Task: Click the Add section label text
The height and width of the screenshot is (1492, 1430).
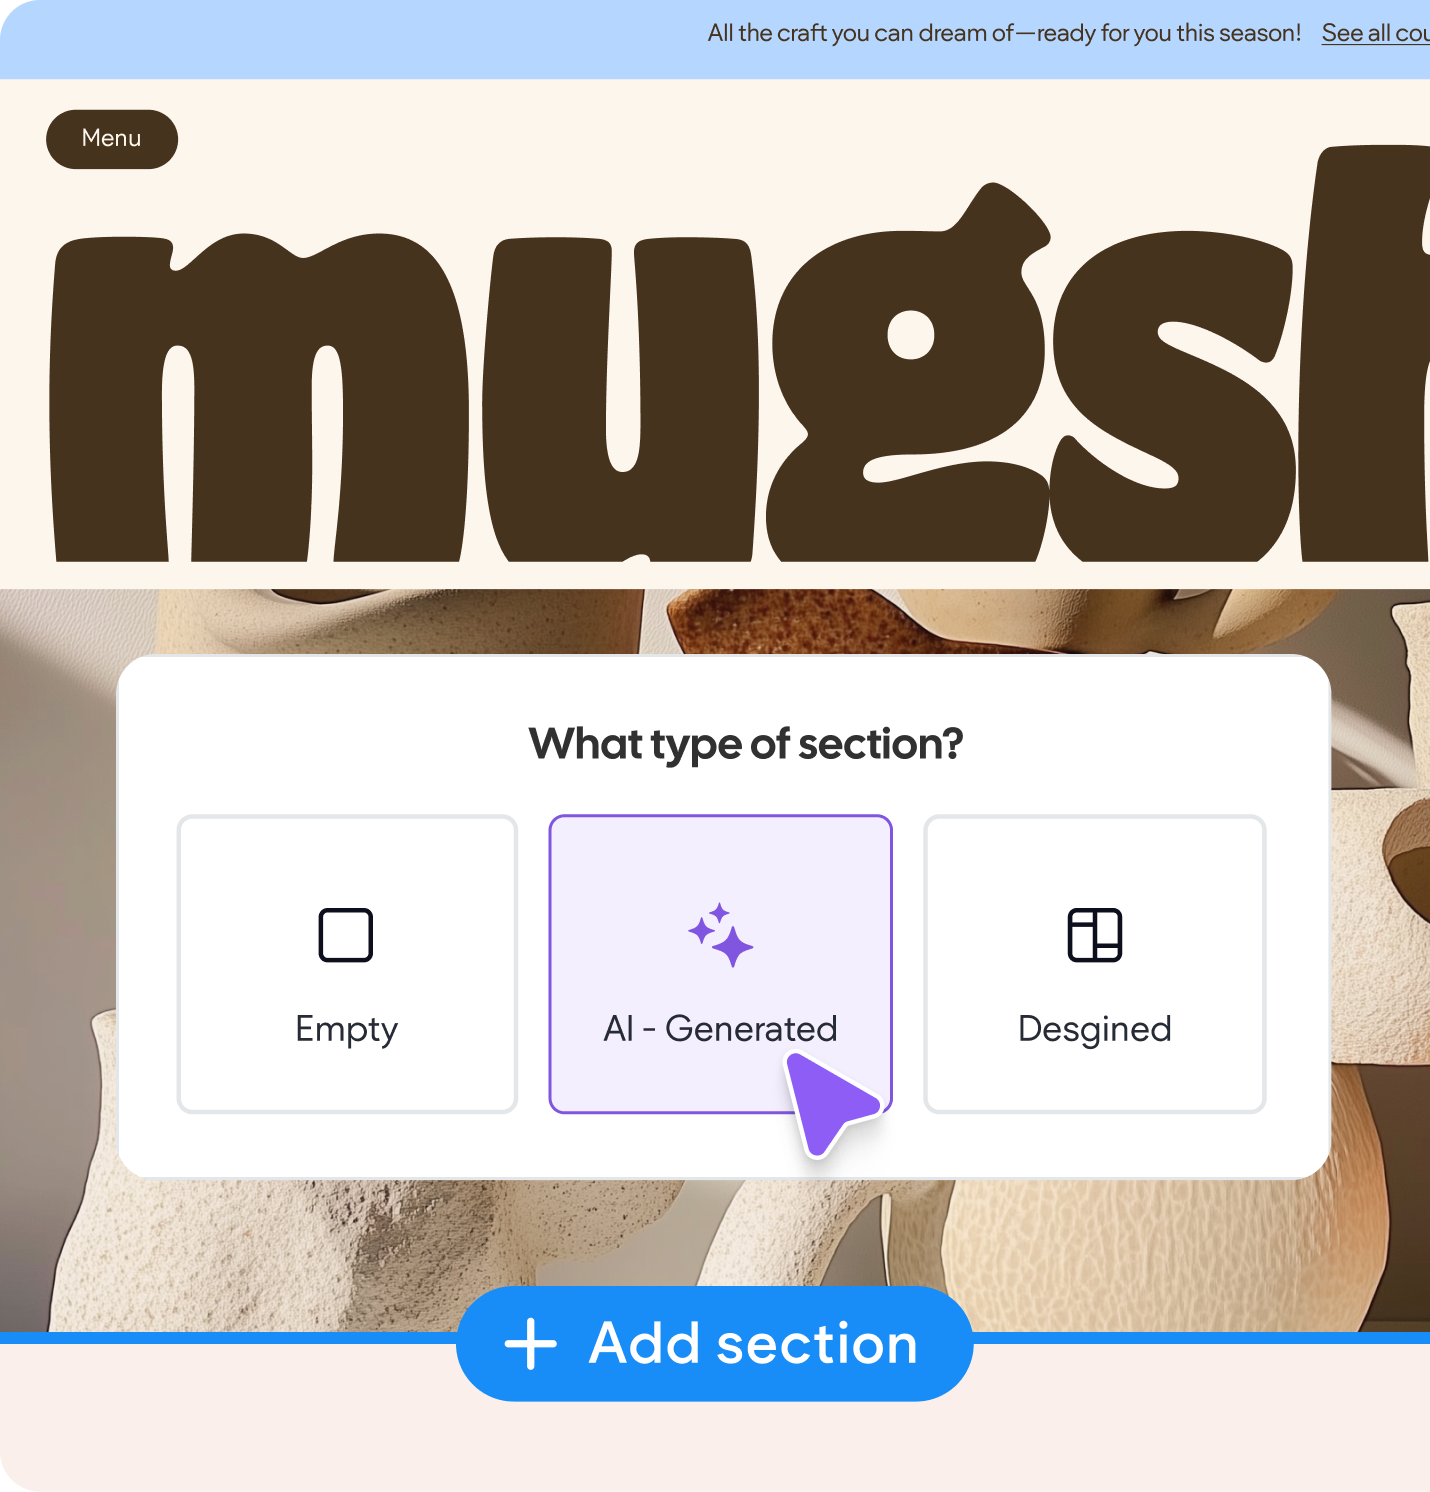Action: point(753,1344)
